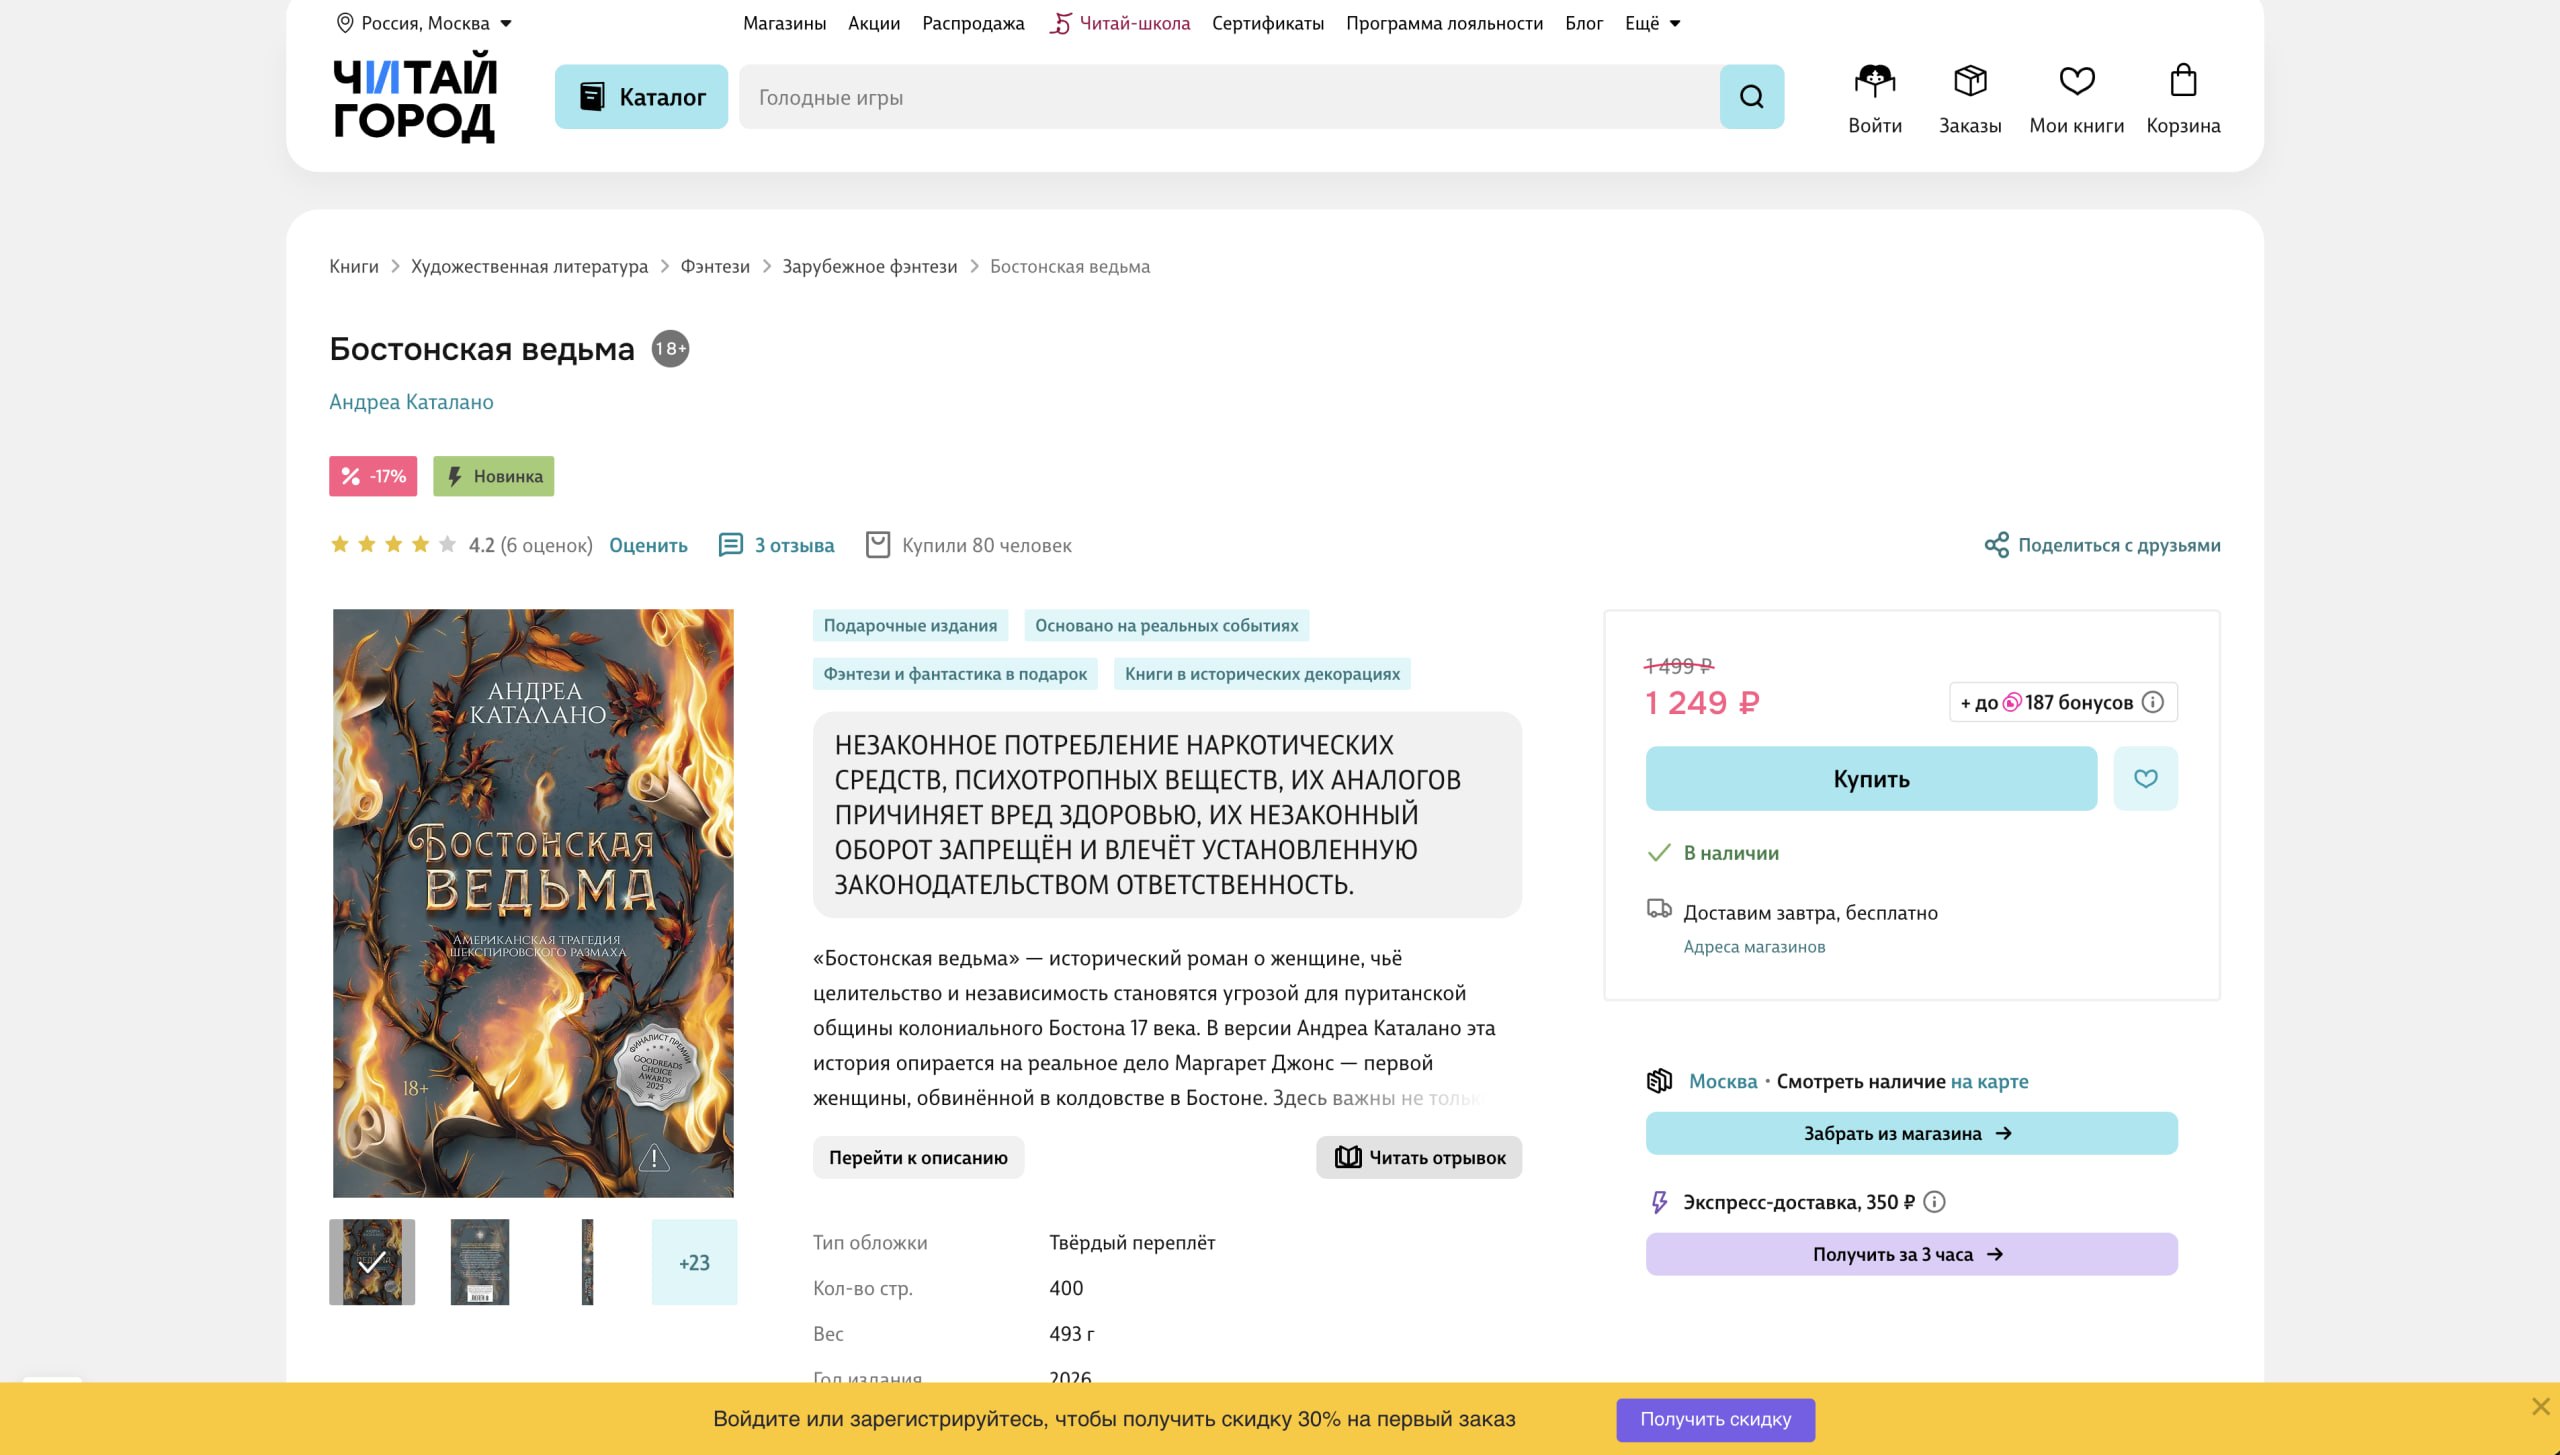Click the Новинка badge
Screen dimensions: 2560x1455
point(493,476)
